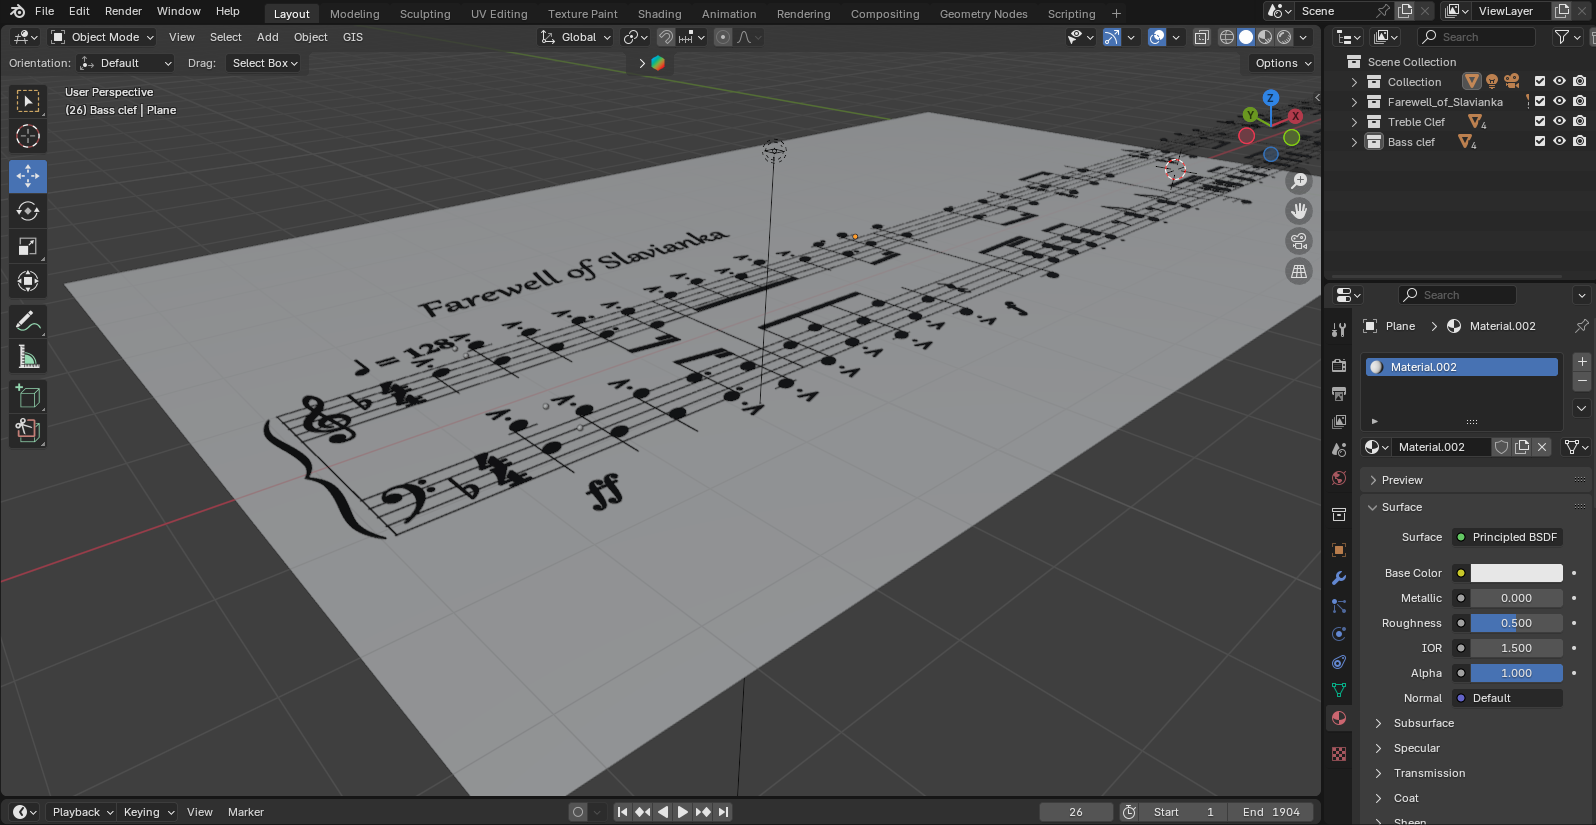Activate the Rotate tool

click(x=28, y=211)
